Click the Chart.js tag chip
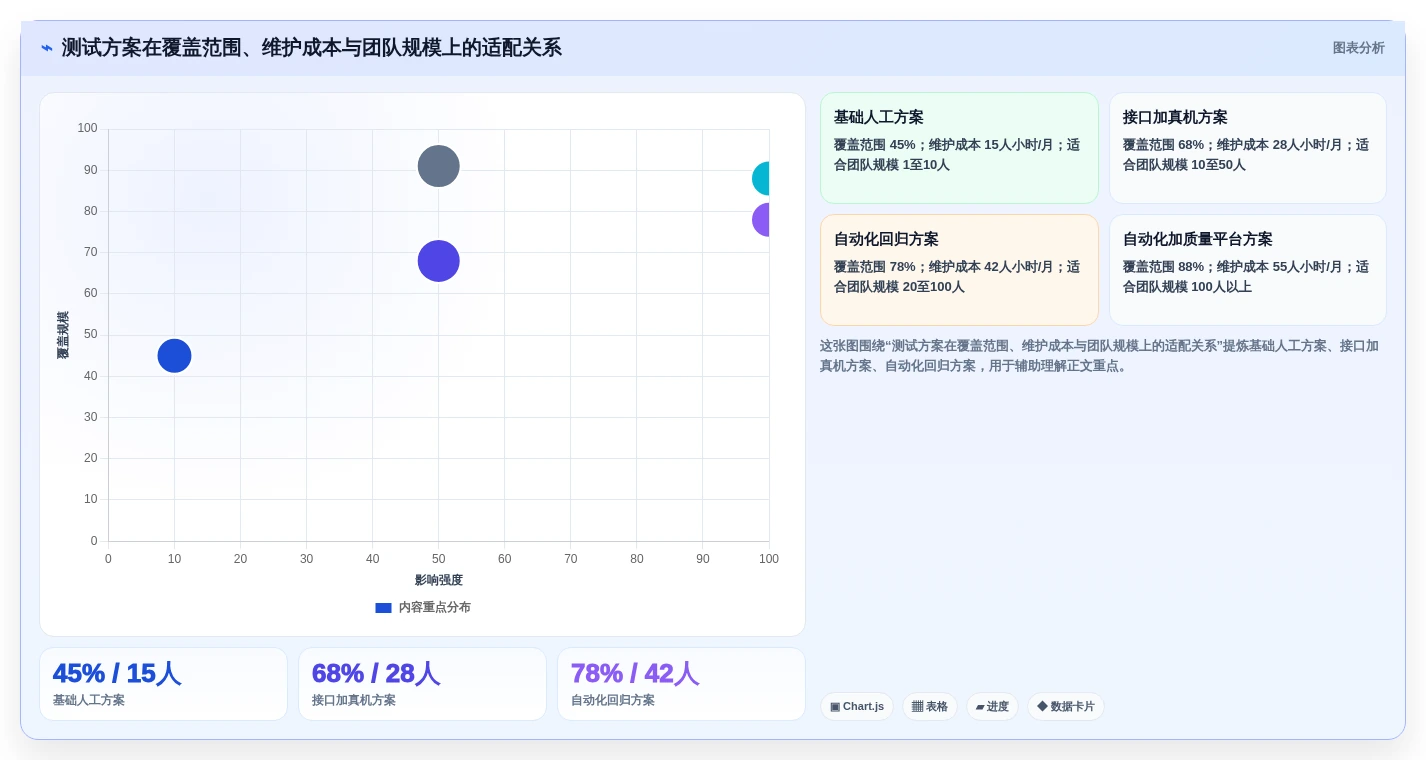The image size is (1426, 760). pos(857,707)
